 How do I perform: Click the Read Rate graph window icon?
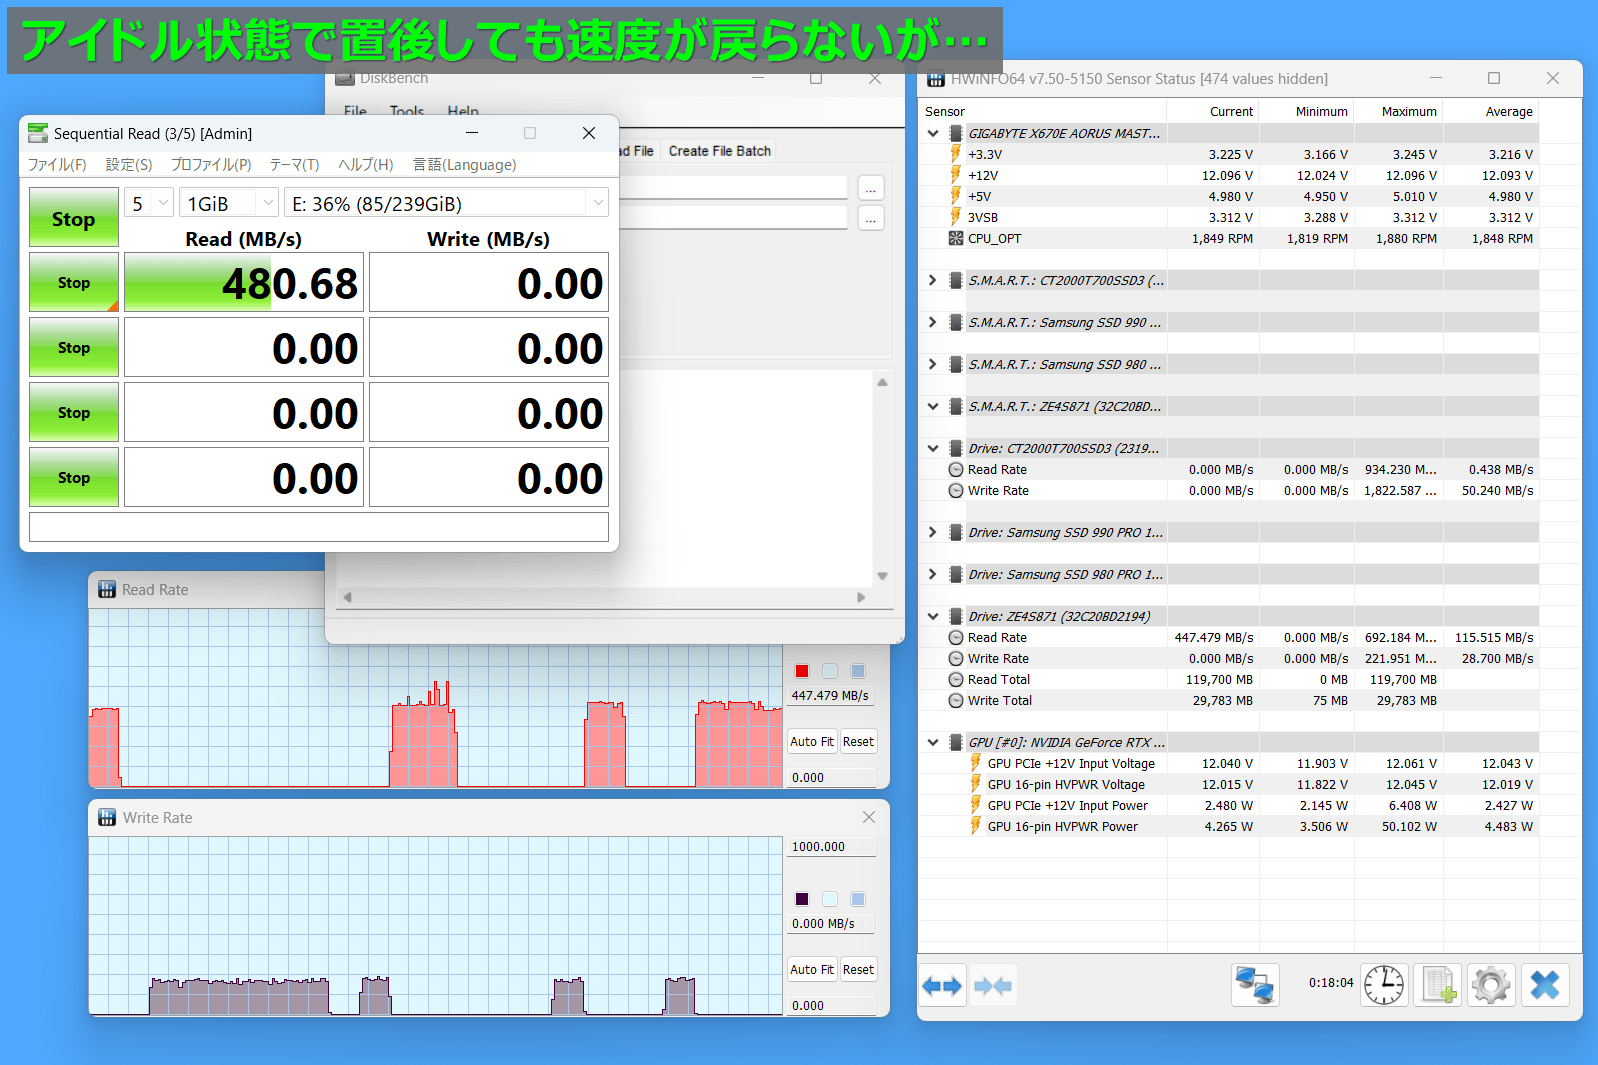pyautogui.click(x=107, y=590)
